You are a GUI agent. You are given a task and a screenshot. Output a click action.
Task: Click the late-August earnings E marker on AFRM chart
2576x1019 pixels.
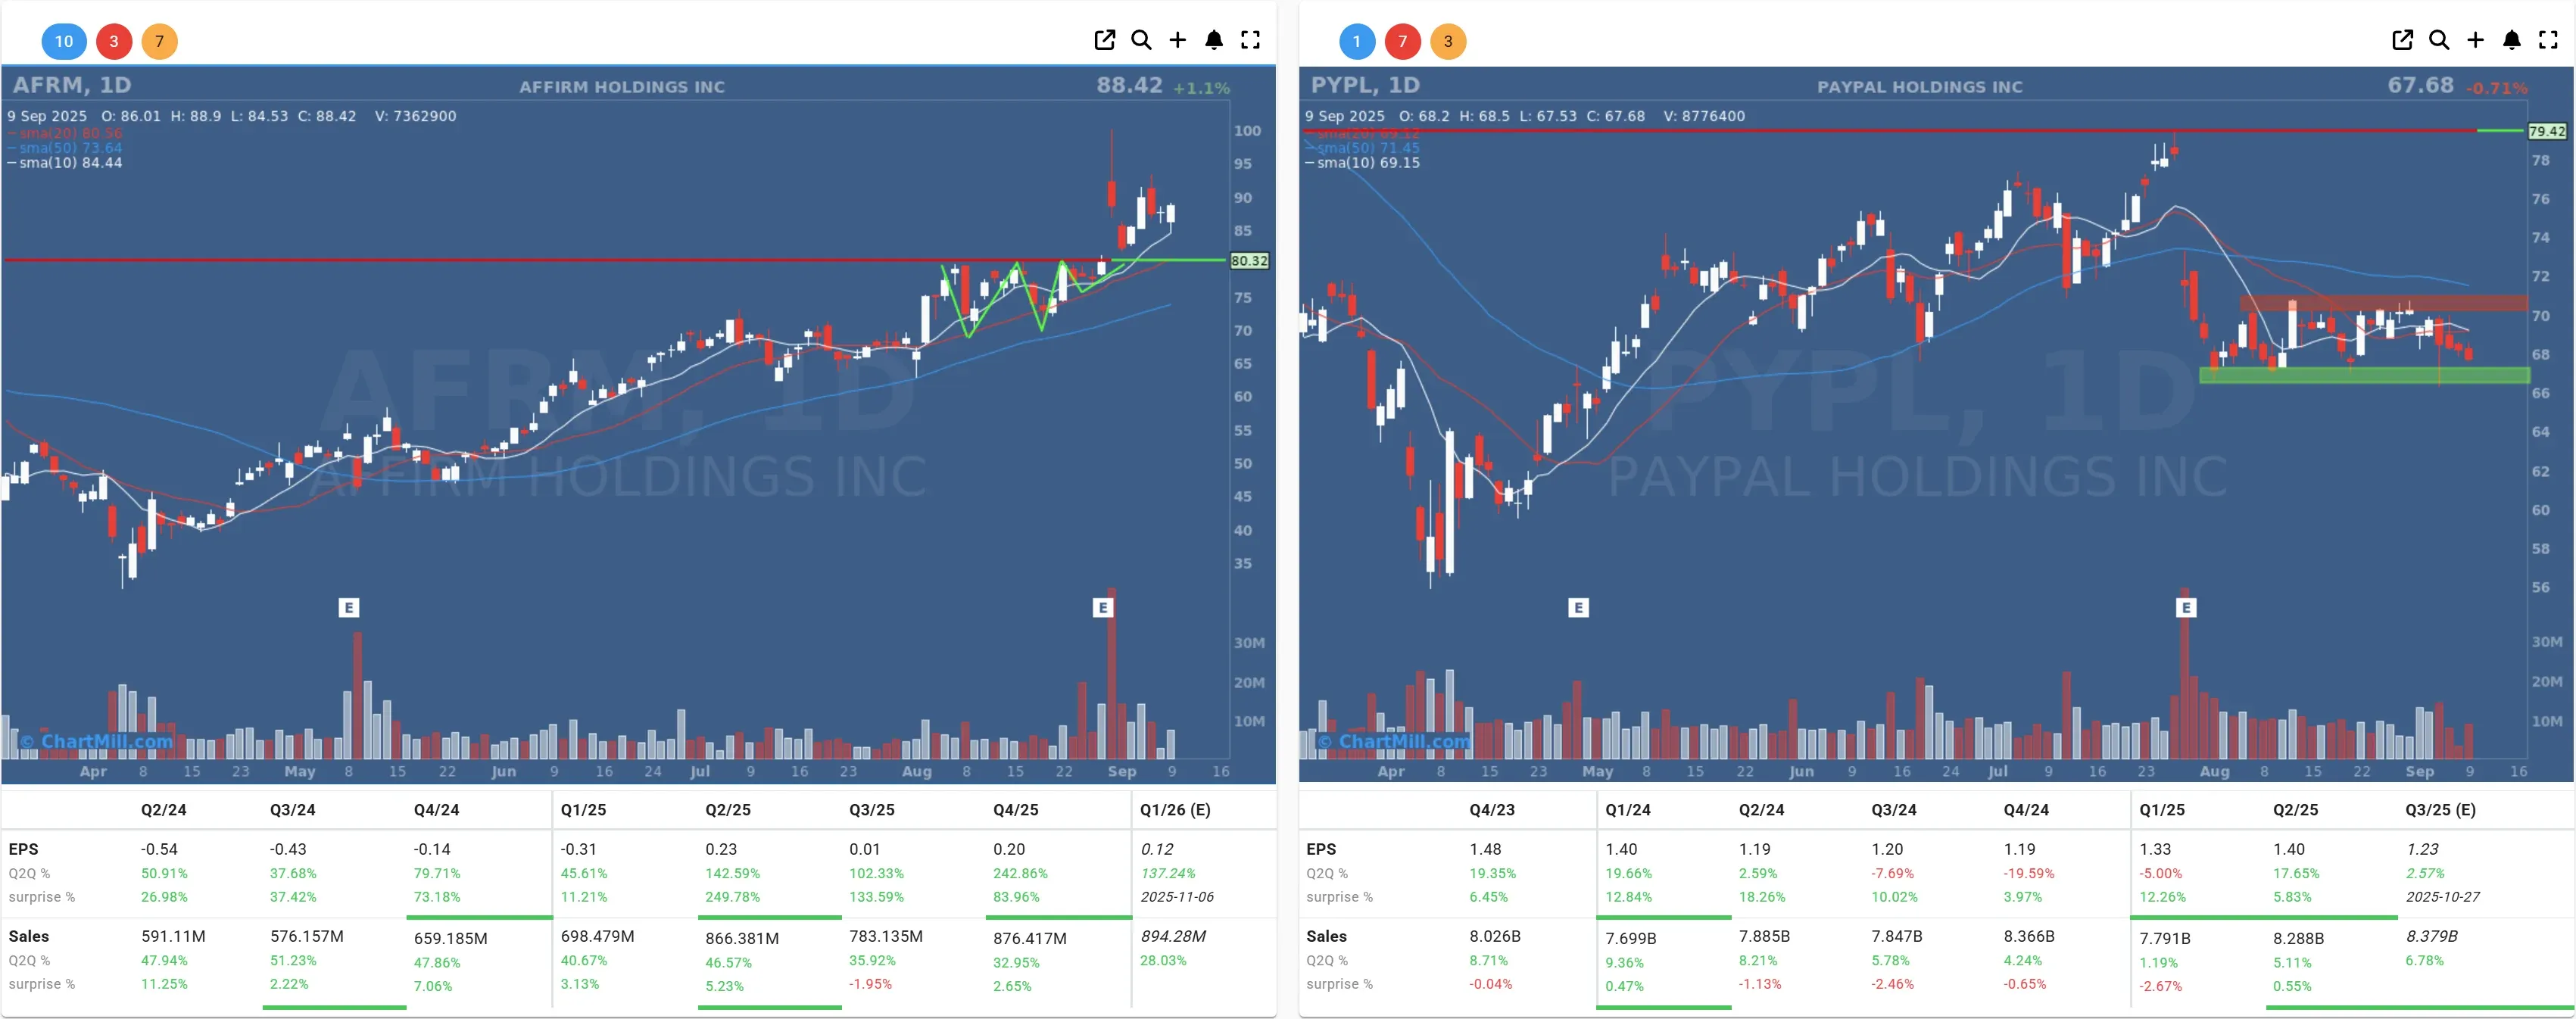[1103, 607]
